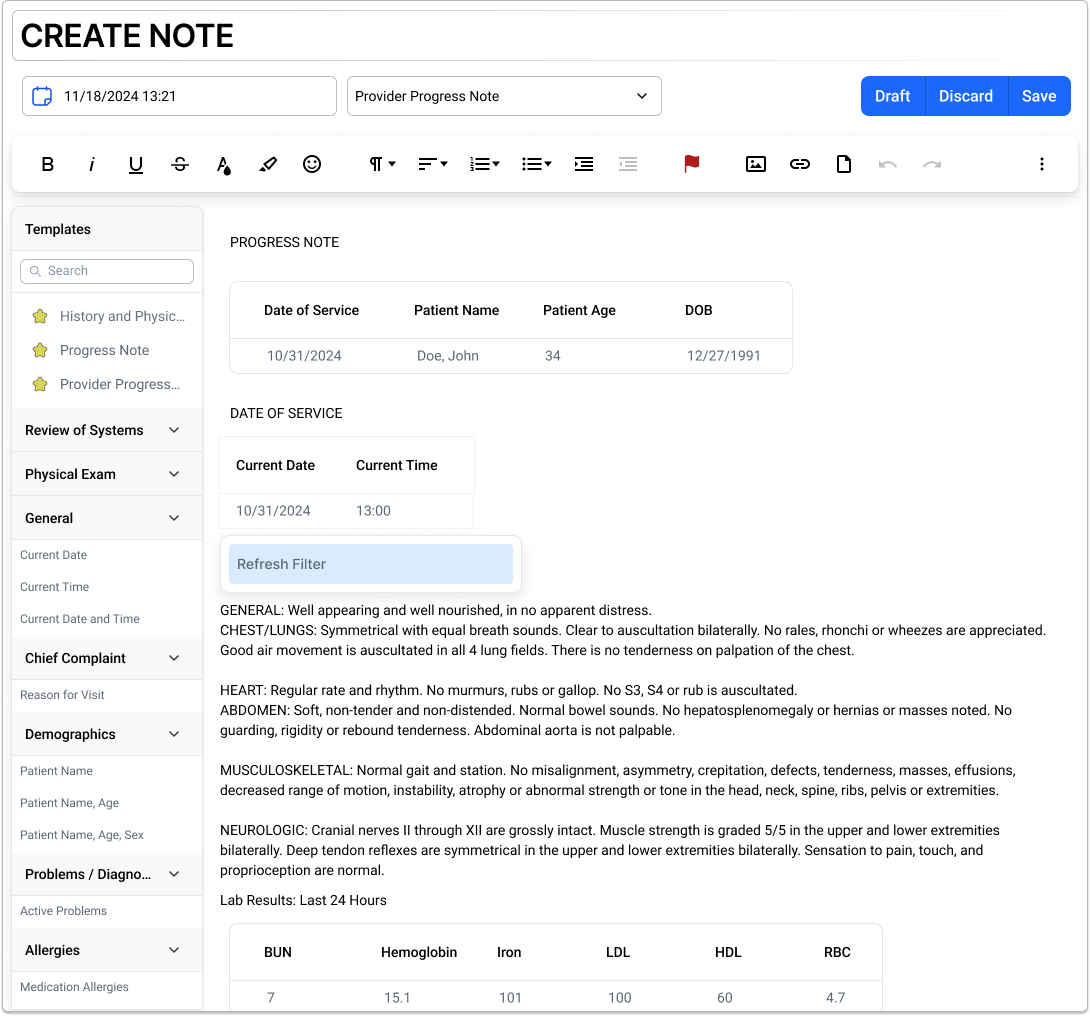This screenshot has height=1016, width=1090.
Task: Click the date and time field
Action: [179, 96]
